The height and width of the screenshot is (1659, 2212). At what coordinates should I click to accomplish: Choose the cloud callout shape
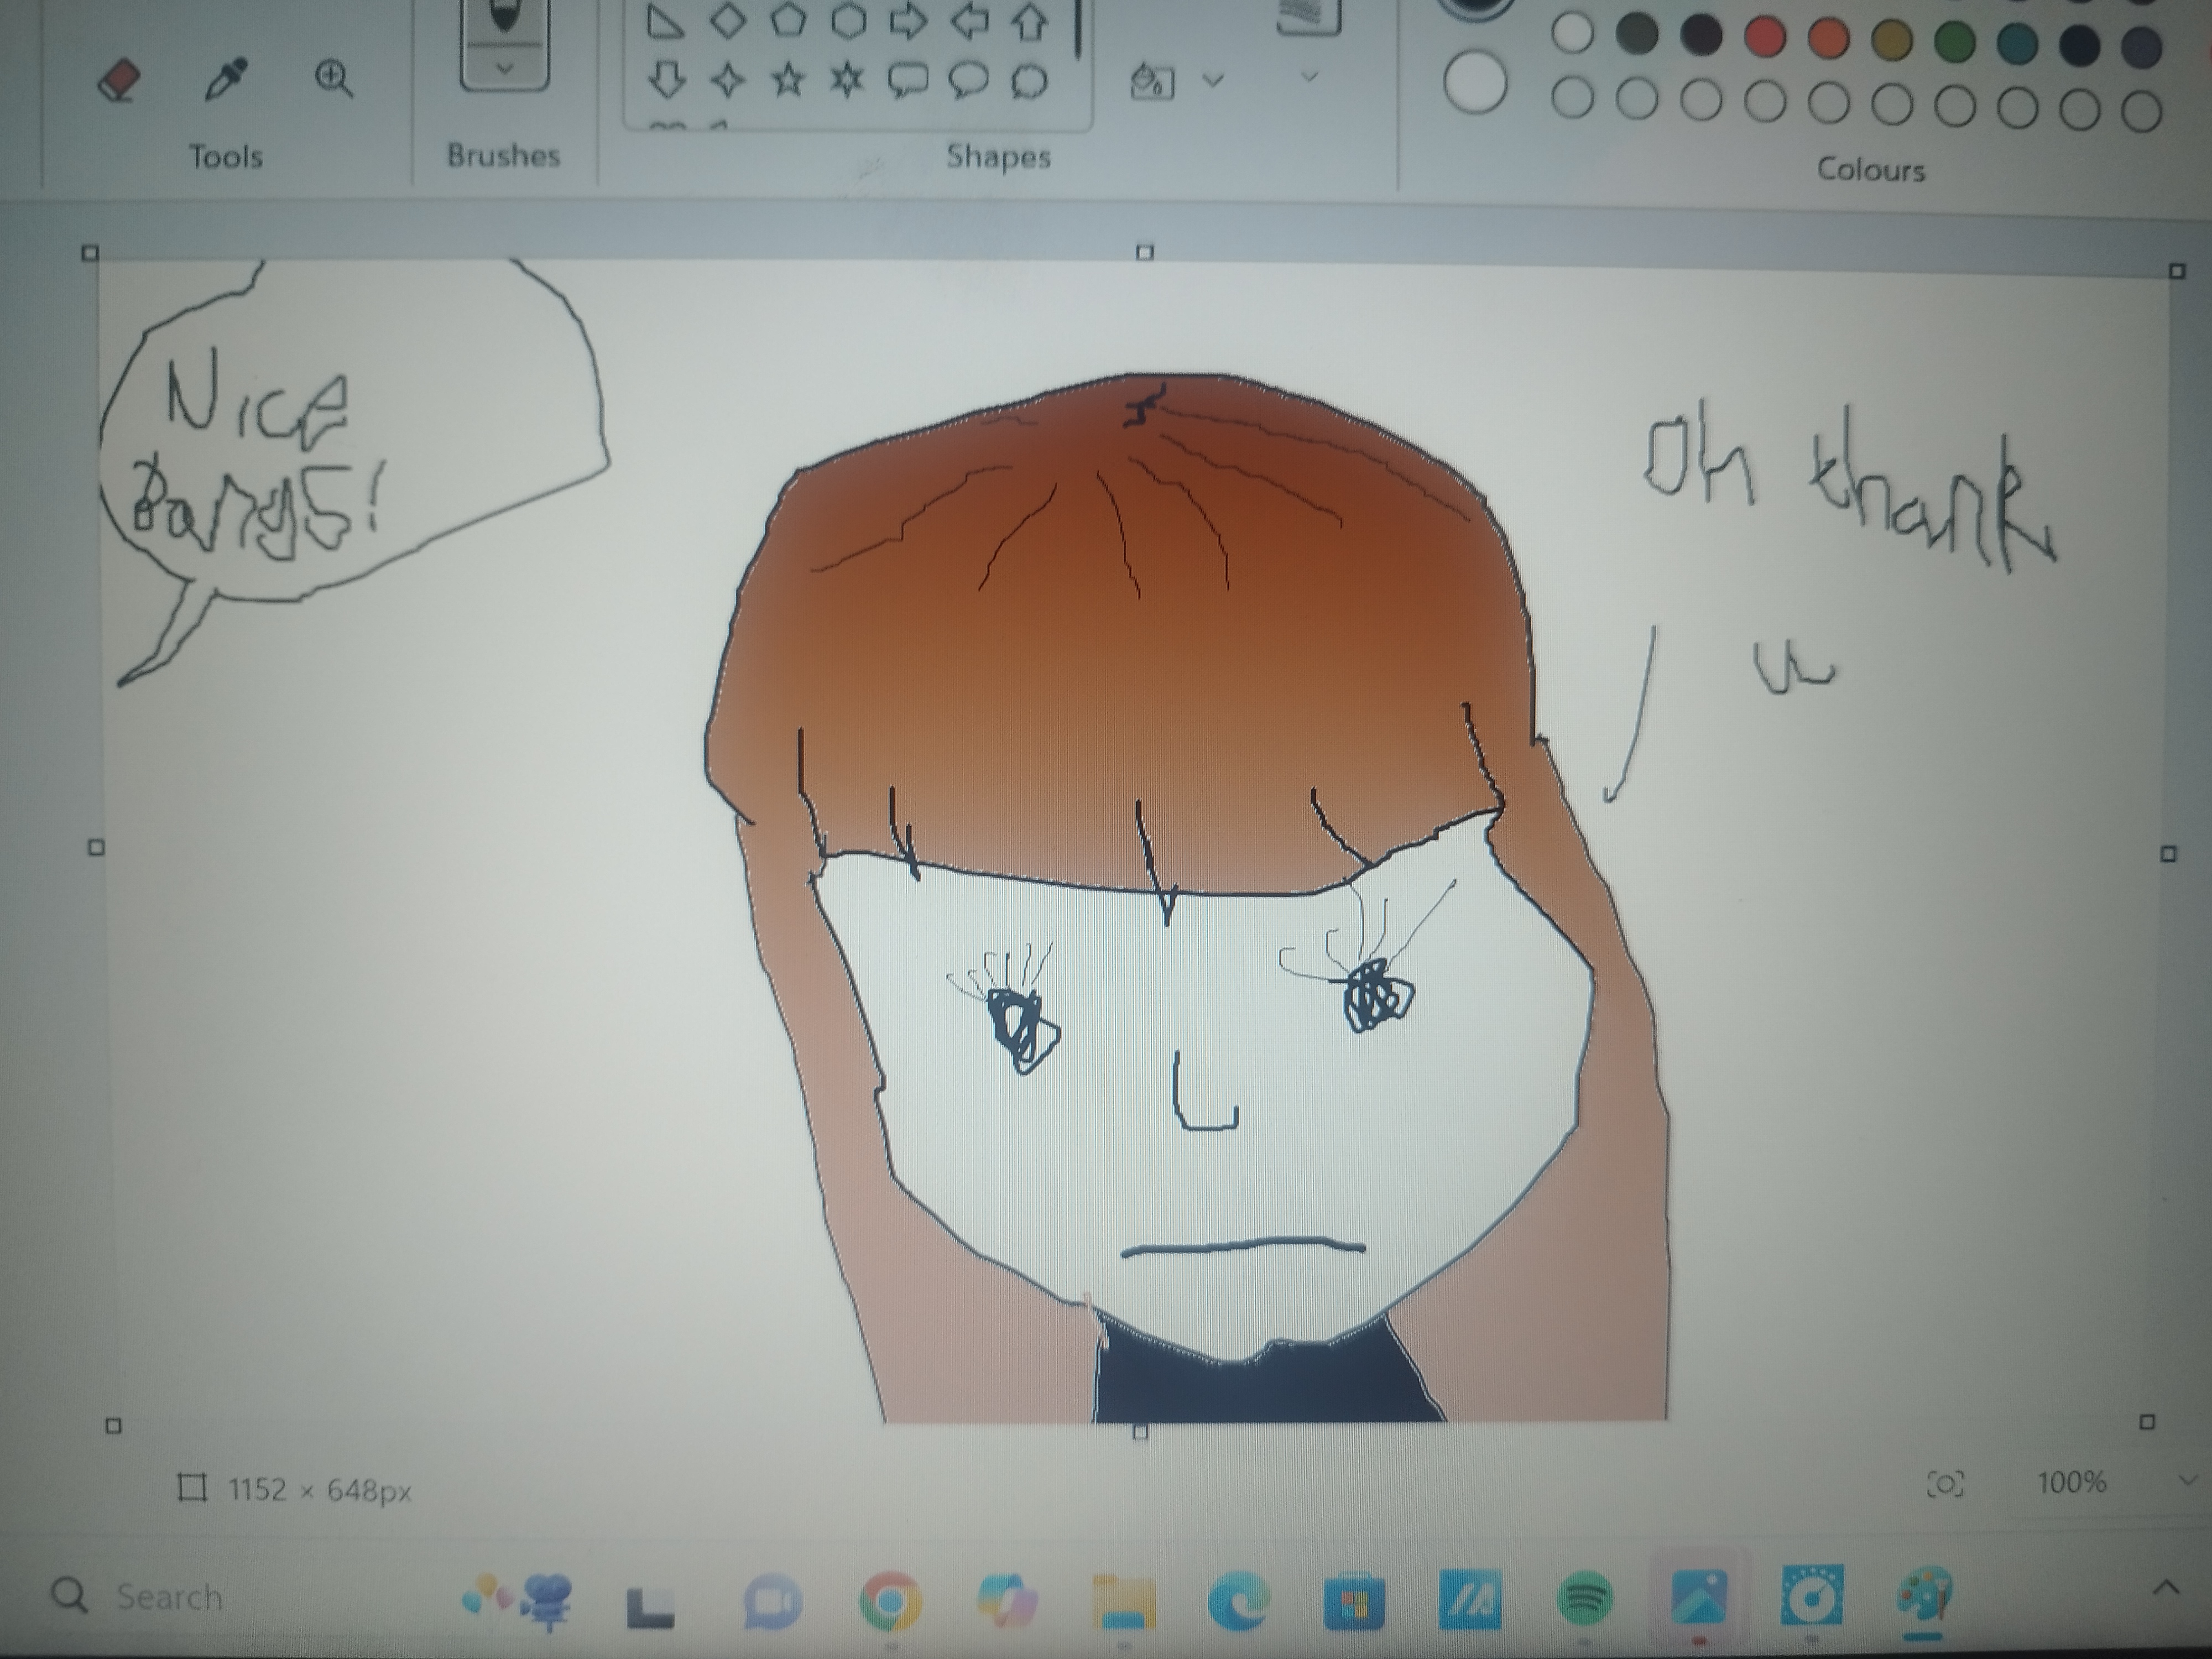pyautogui.click(x=1029, y=82)
